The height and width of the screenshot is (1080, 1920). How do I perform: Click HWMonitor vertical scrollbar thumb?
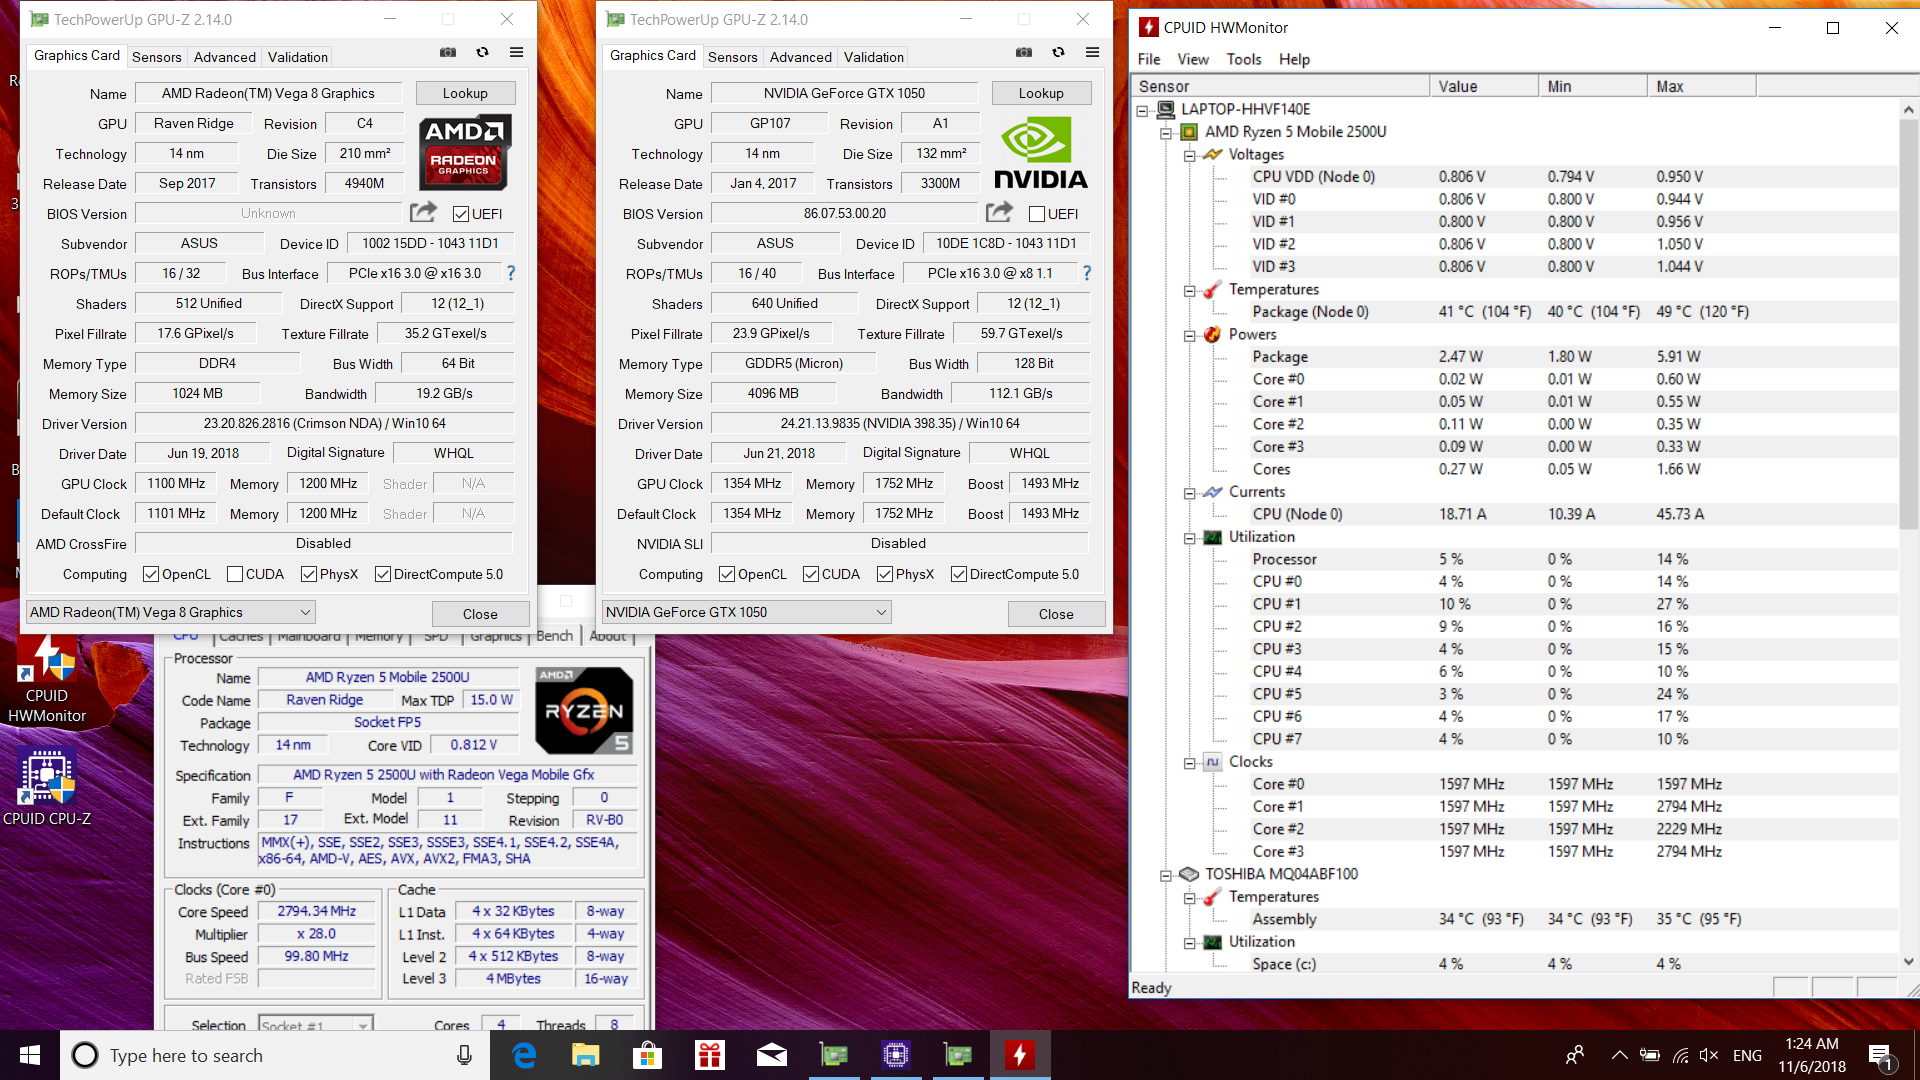tap(1908, 322)
